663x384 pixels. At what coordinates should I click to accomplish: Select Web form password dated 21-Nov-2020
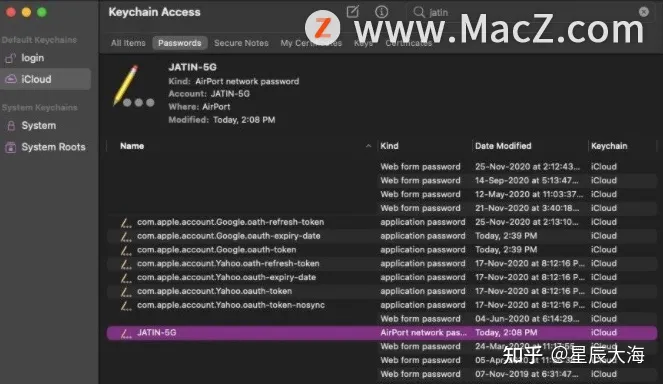click(x=382, y=208)
